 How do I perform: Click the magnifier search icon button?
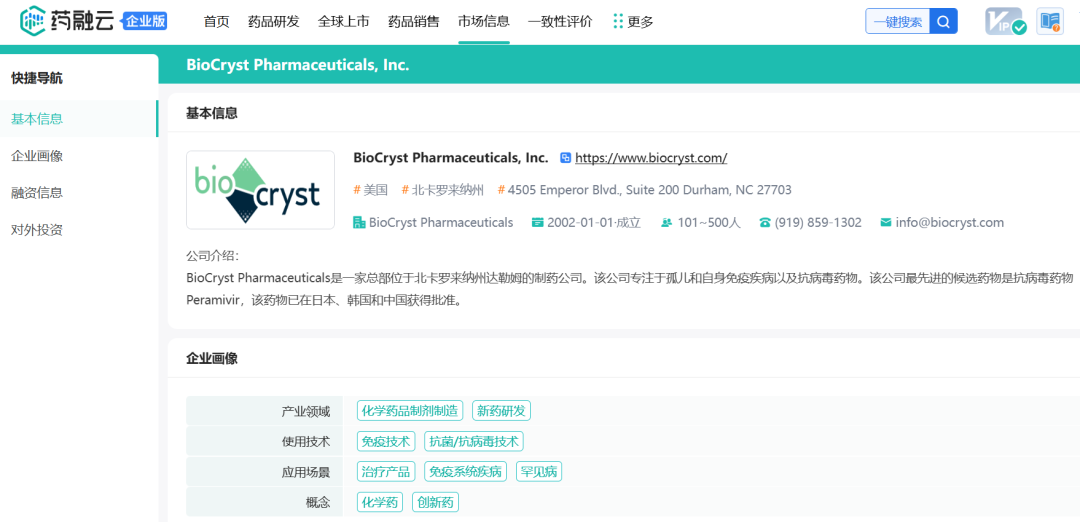[x=943, y=21]
